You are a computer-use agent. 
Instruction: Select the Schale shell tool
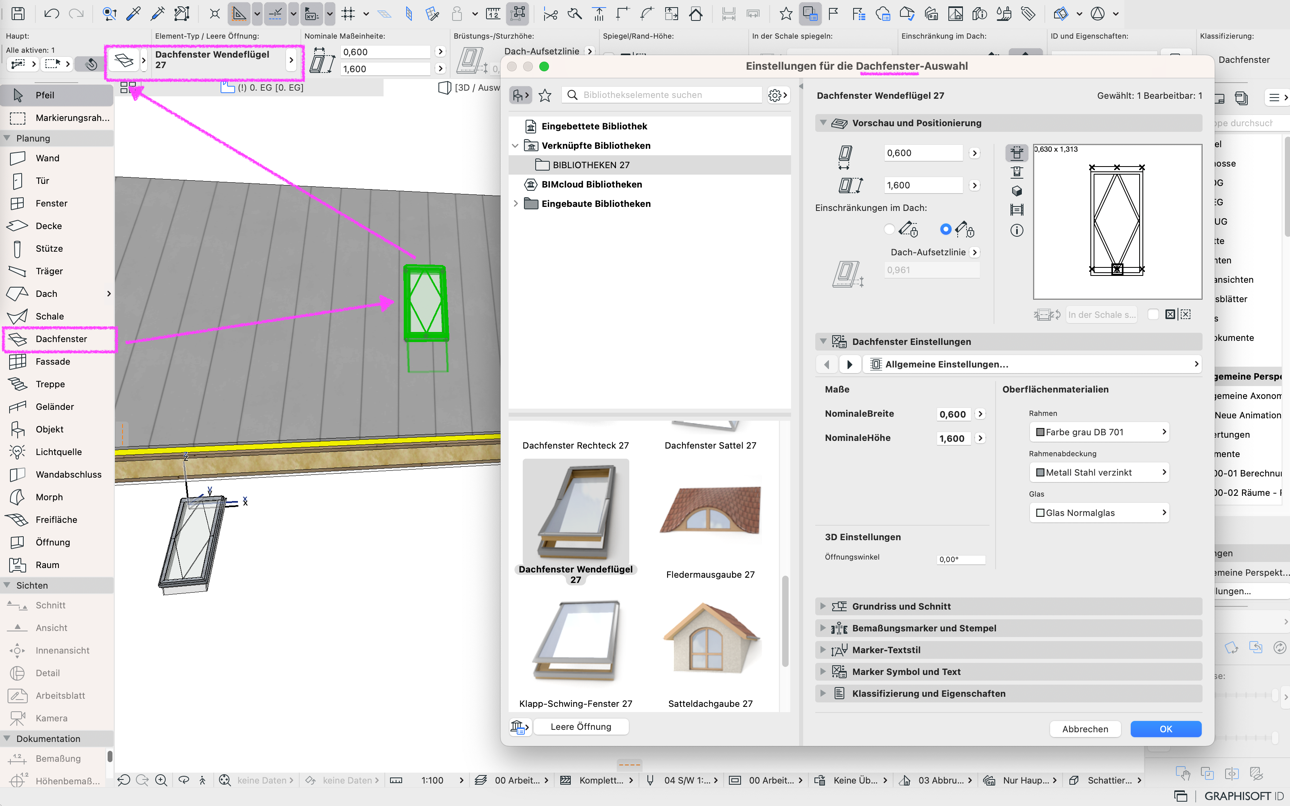pos(57,316)
